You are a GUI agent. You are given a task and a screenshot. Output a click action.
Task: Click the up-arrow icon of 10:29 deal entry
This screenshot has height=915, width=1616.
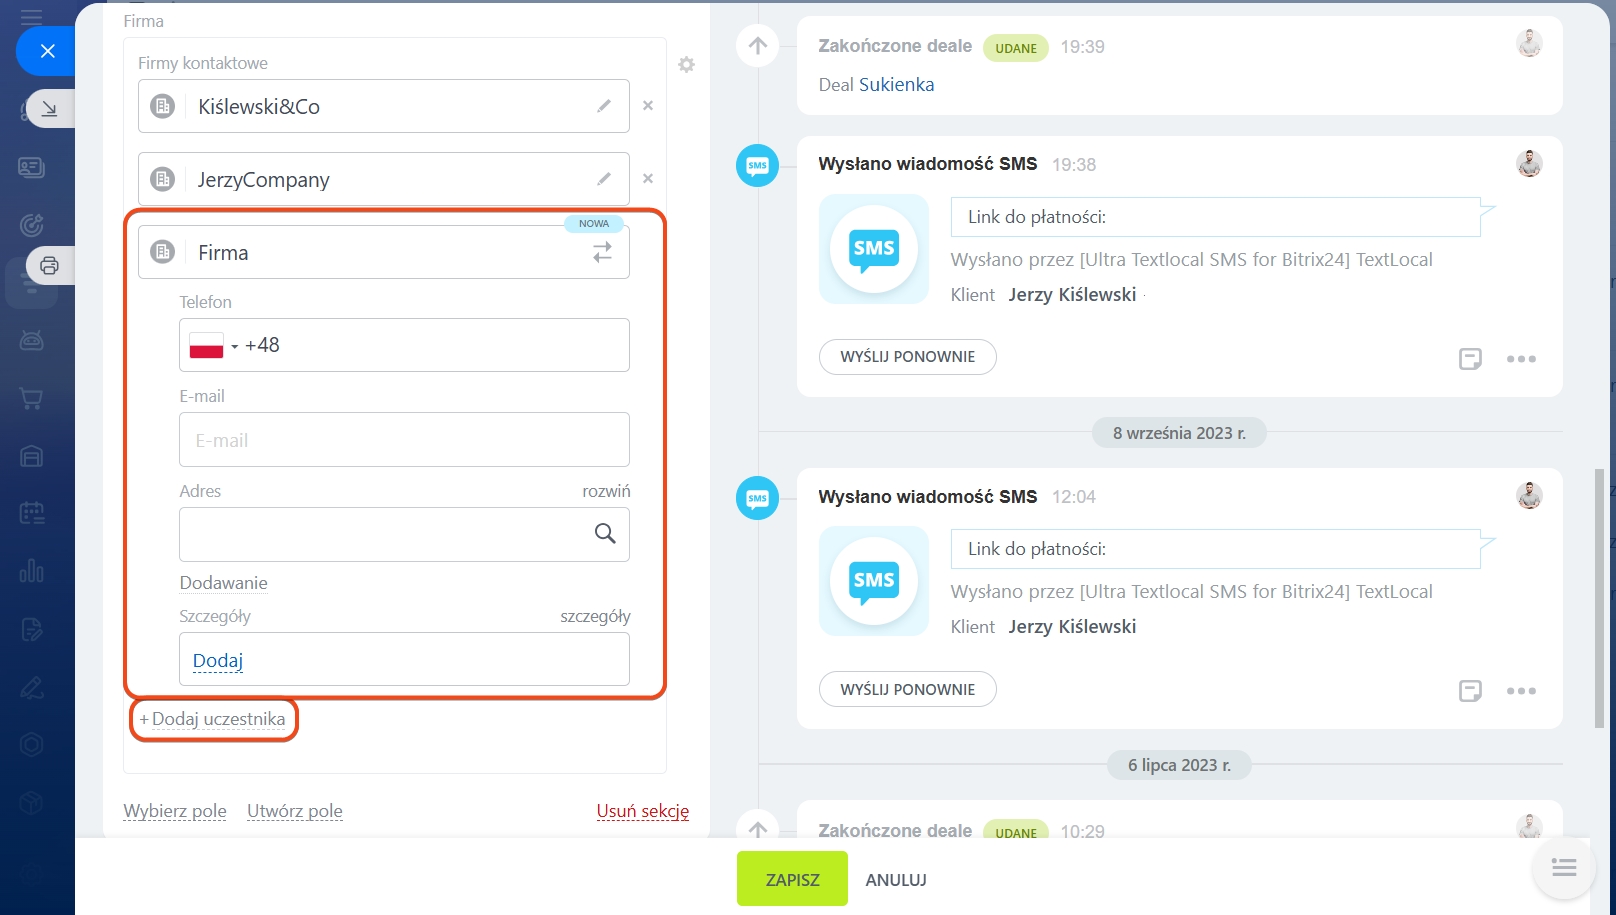coord(758,829)
